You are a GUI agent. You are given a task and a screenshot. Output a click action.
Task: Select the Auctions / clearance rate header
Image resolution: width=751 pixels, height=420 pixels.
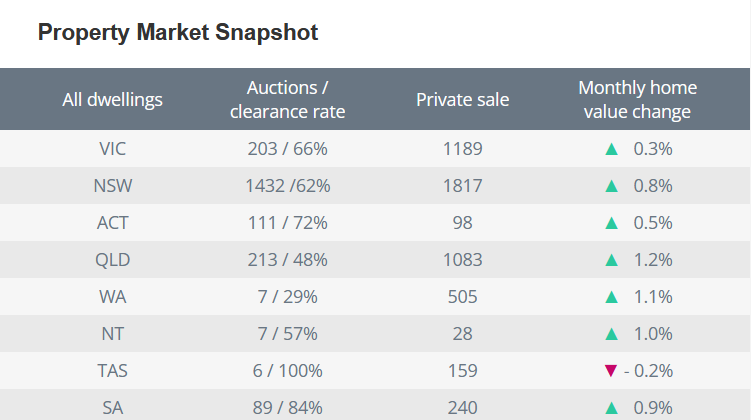(x=288, y=100)
